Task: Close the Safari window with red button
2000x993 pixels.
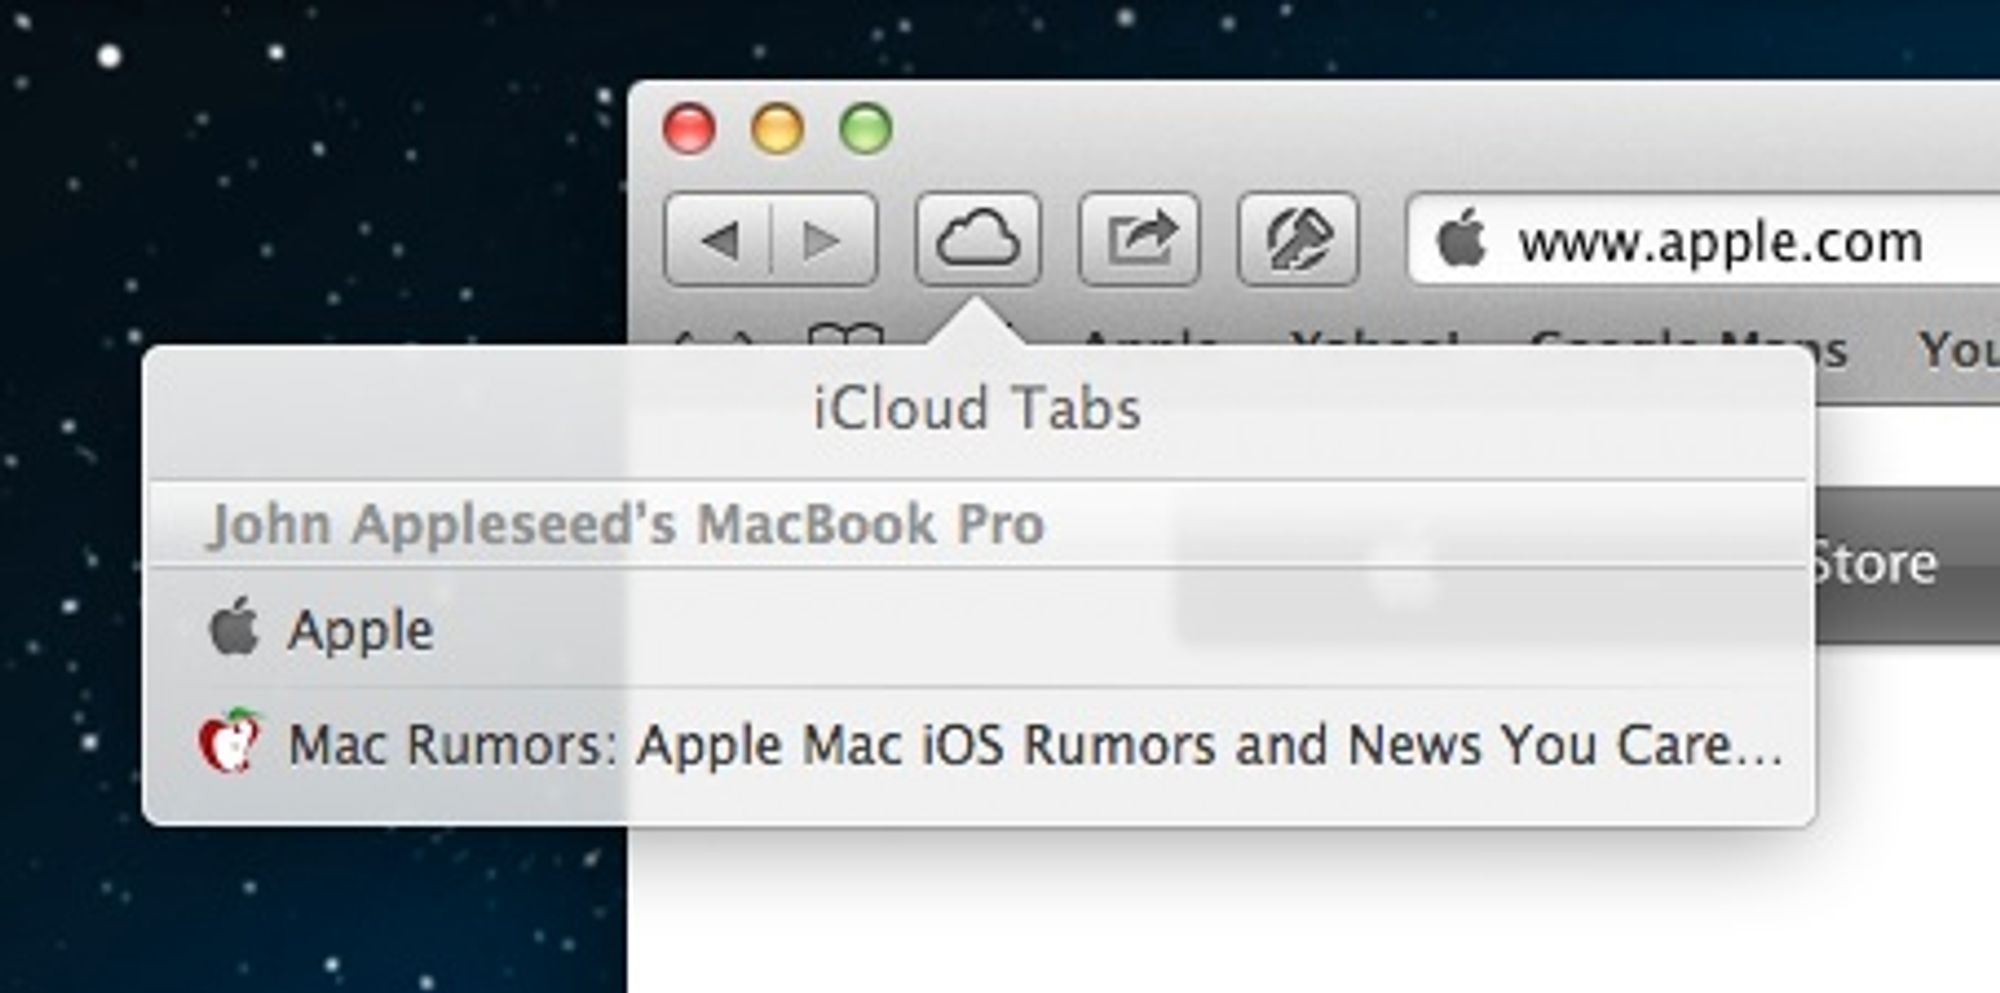Action: (689, 129)
